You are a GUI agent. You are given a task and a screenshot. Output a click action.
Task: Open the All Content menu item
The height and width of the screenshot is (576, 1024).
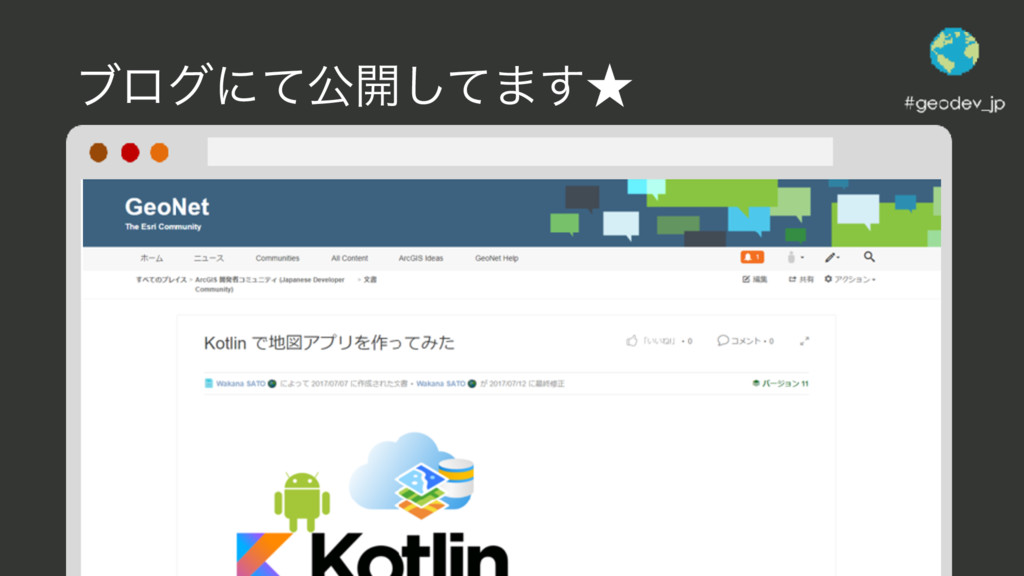[349, 259]
